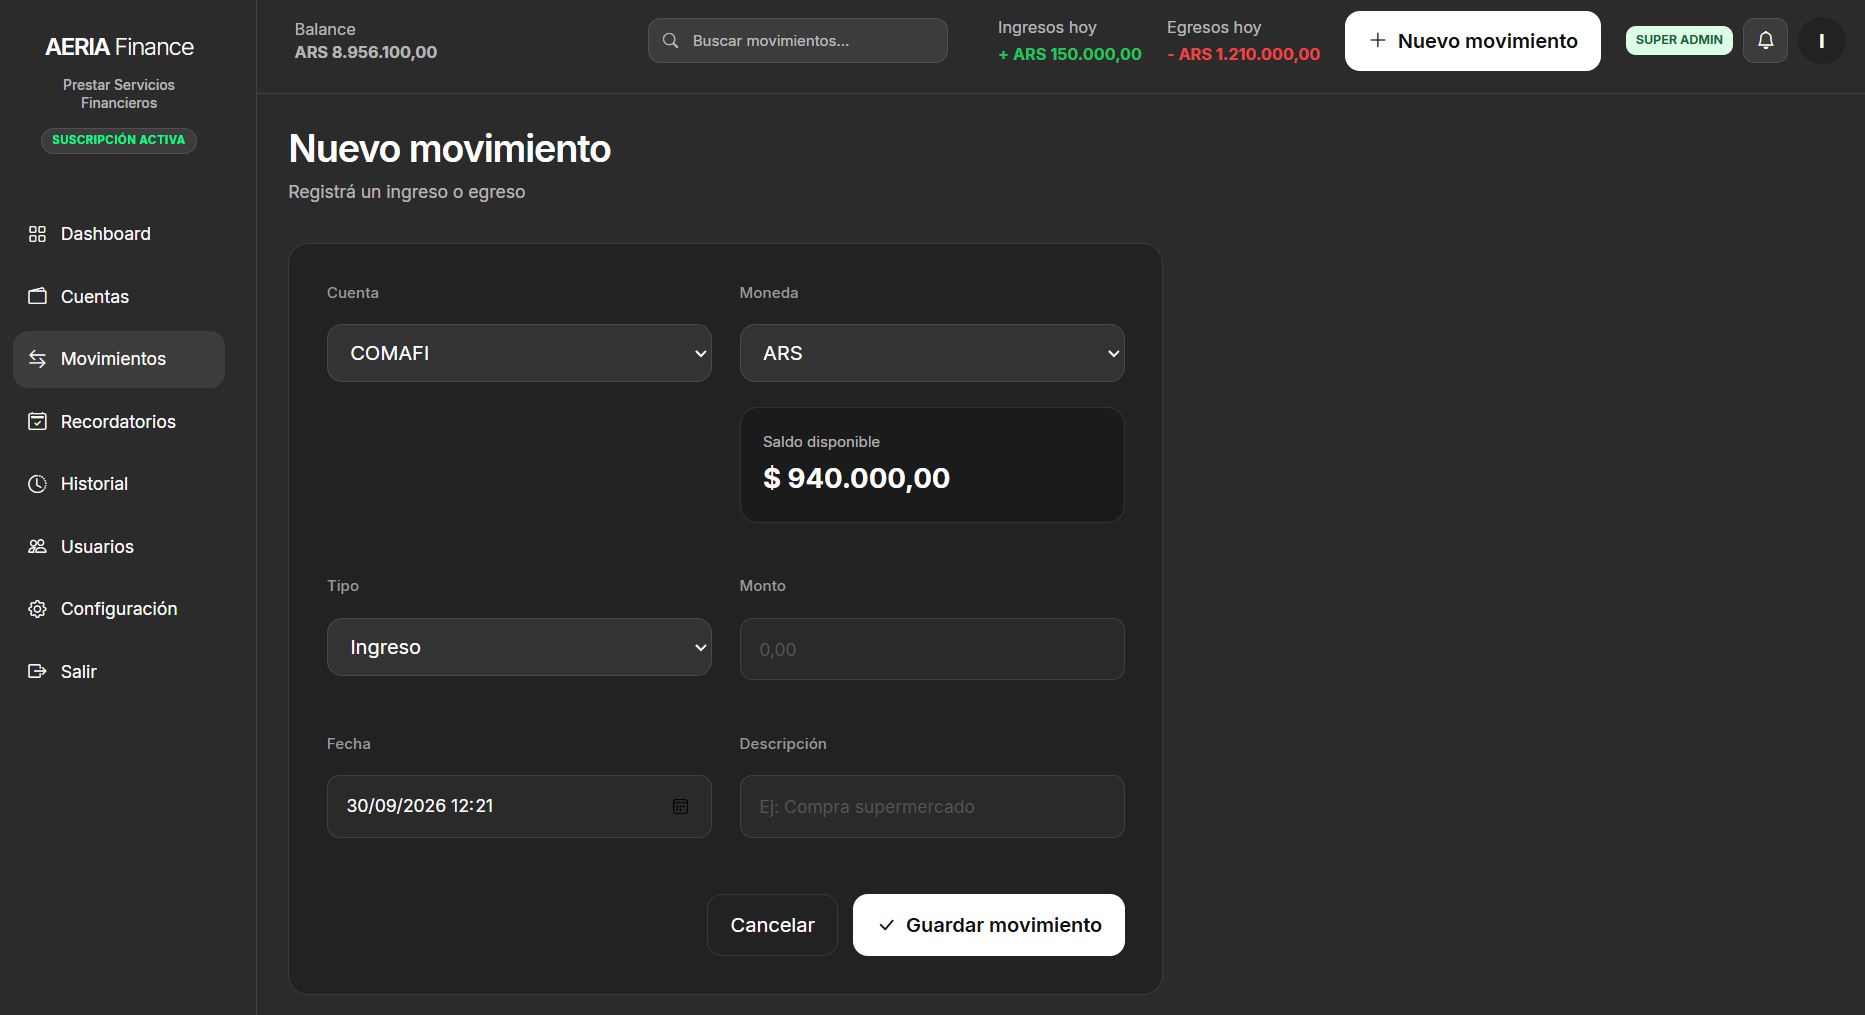
Task: Open the notifications bell
Action: 1765,41
